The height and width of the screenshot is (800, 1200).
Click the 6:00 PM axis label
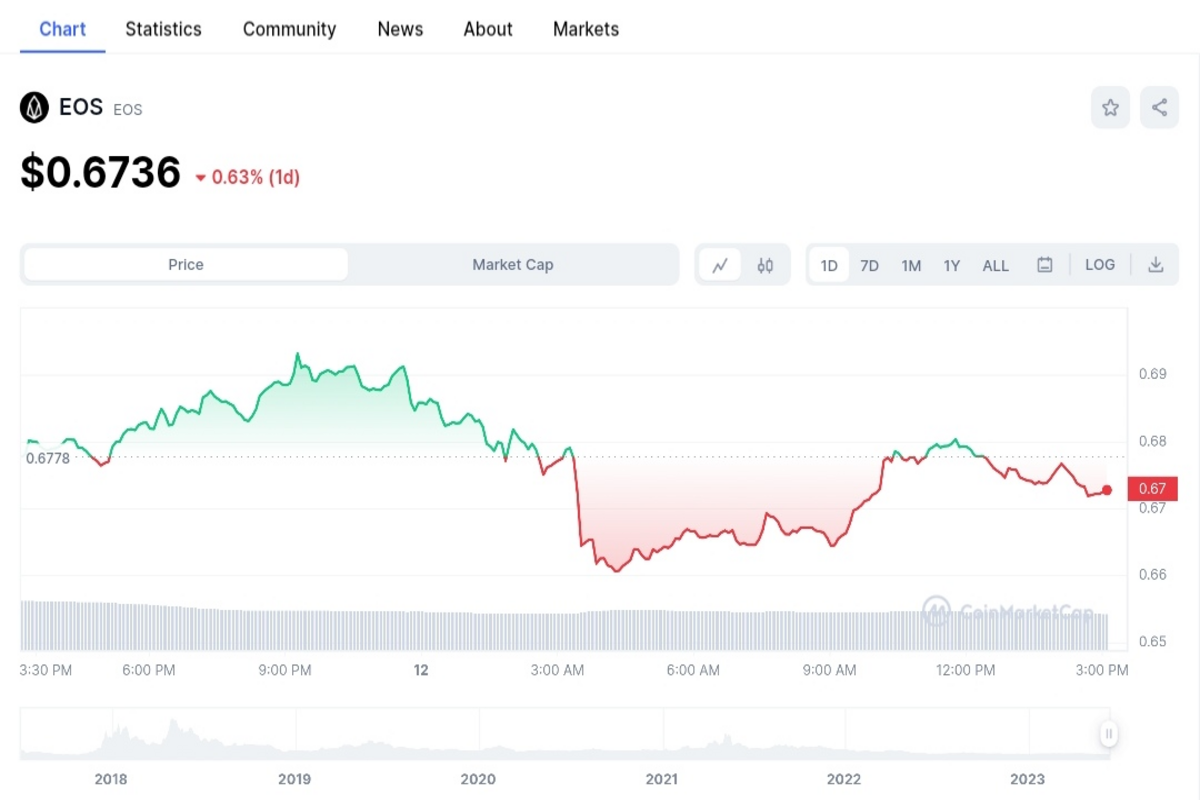click(149, 670)
